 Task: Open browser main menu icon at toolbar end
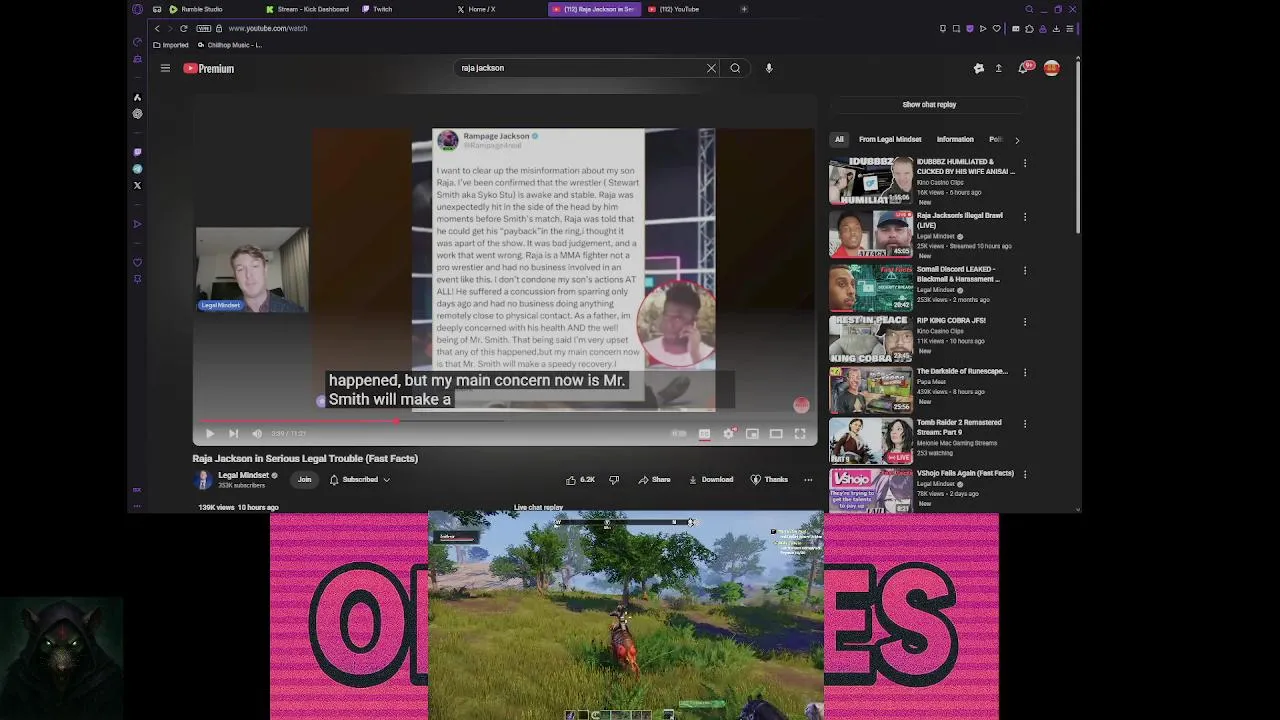(1069, 28)
